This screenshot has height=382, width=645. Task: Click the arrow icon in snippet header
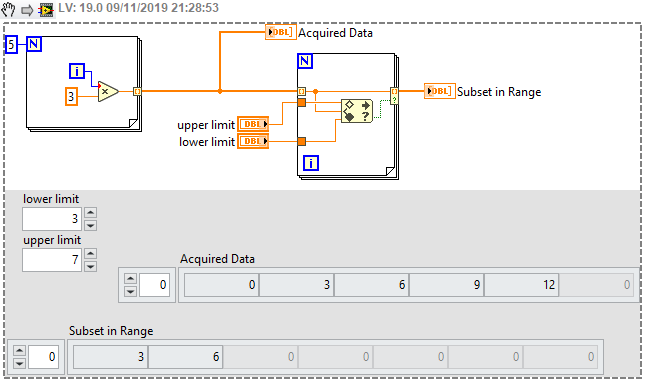point(27,9)
